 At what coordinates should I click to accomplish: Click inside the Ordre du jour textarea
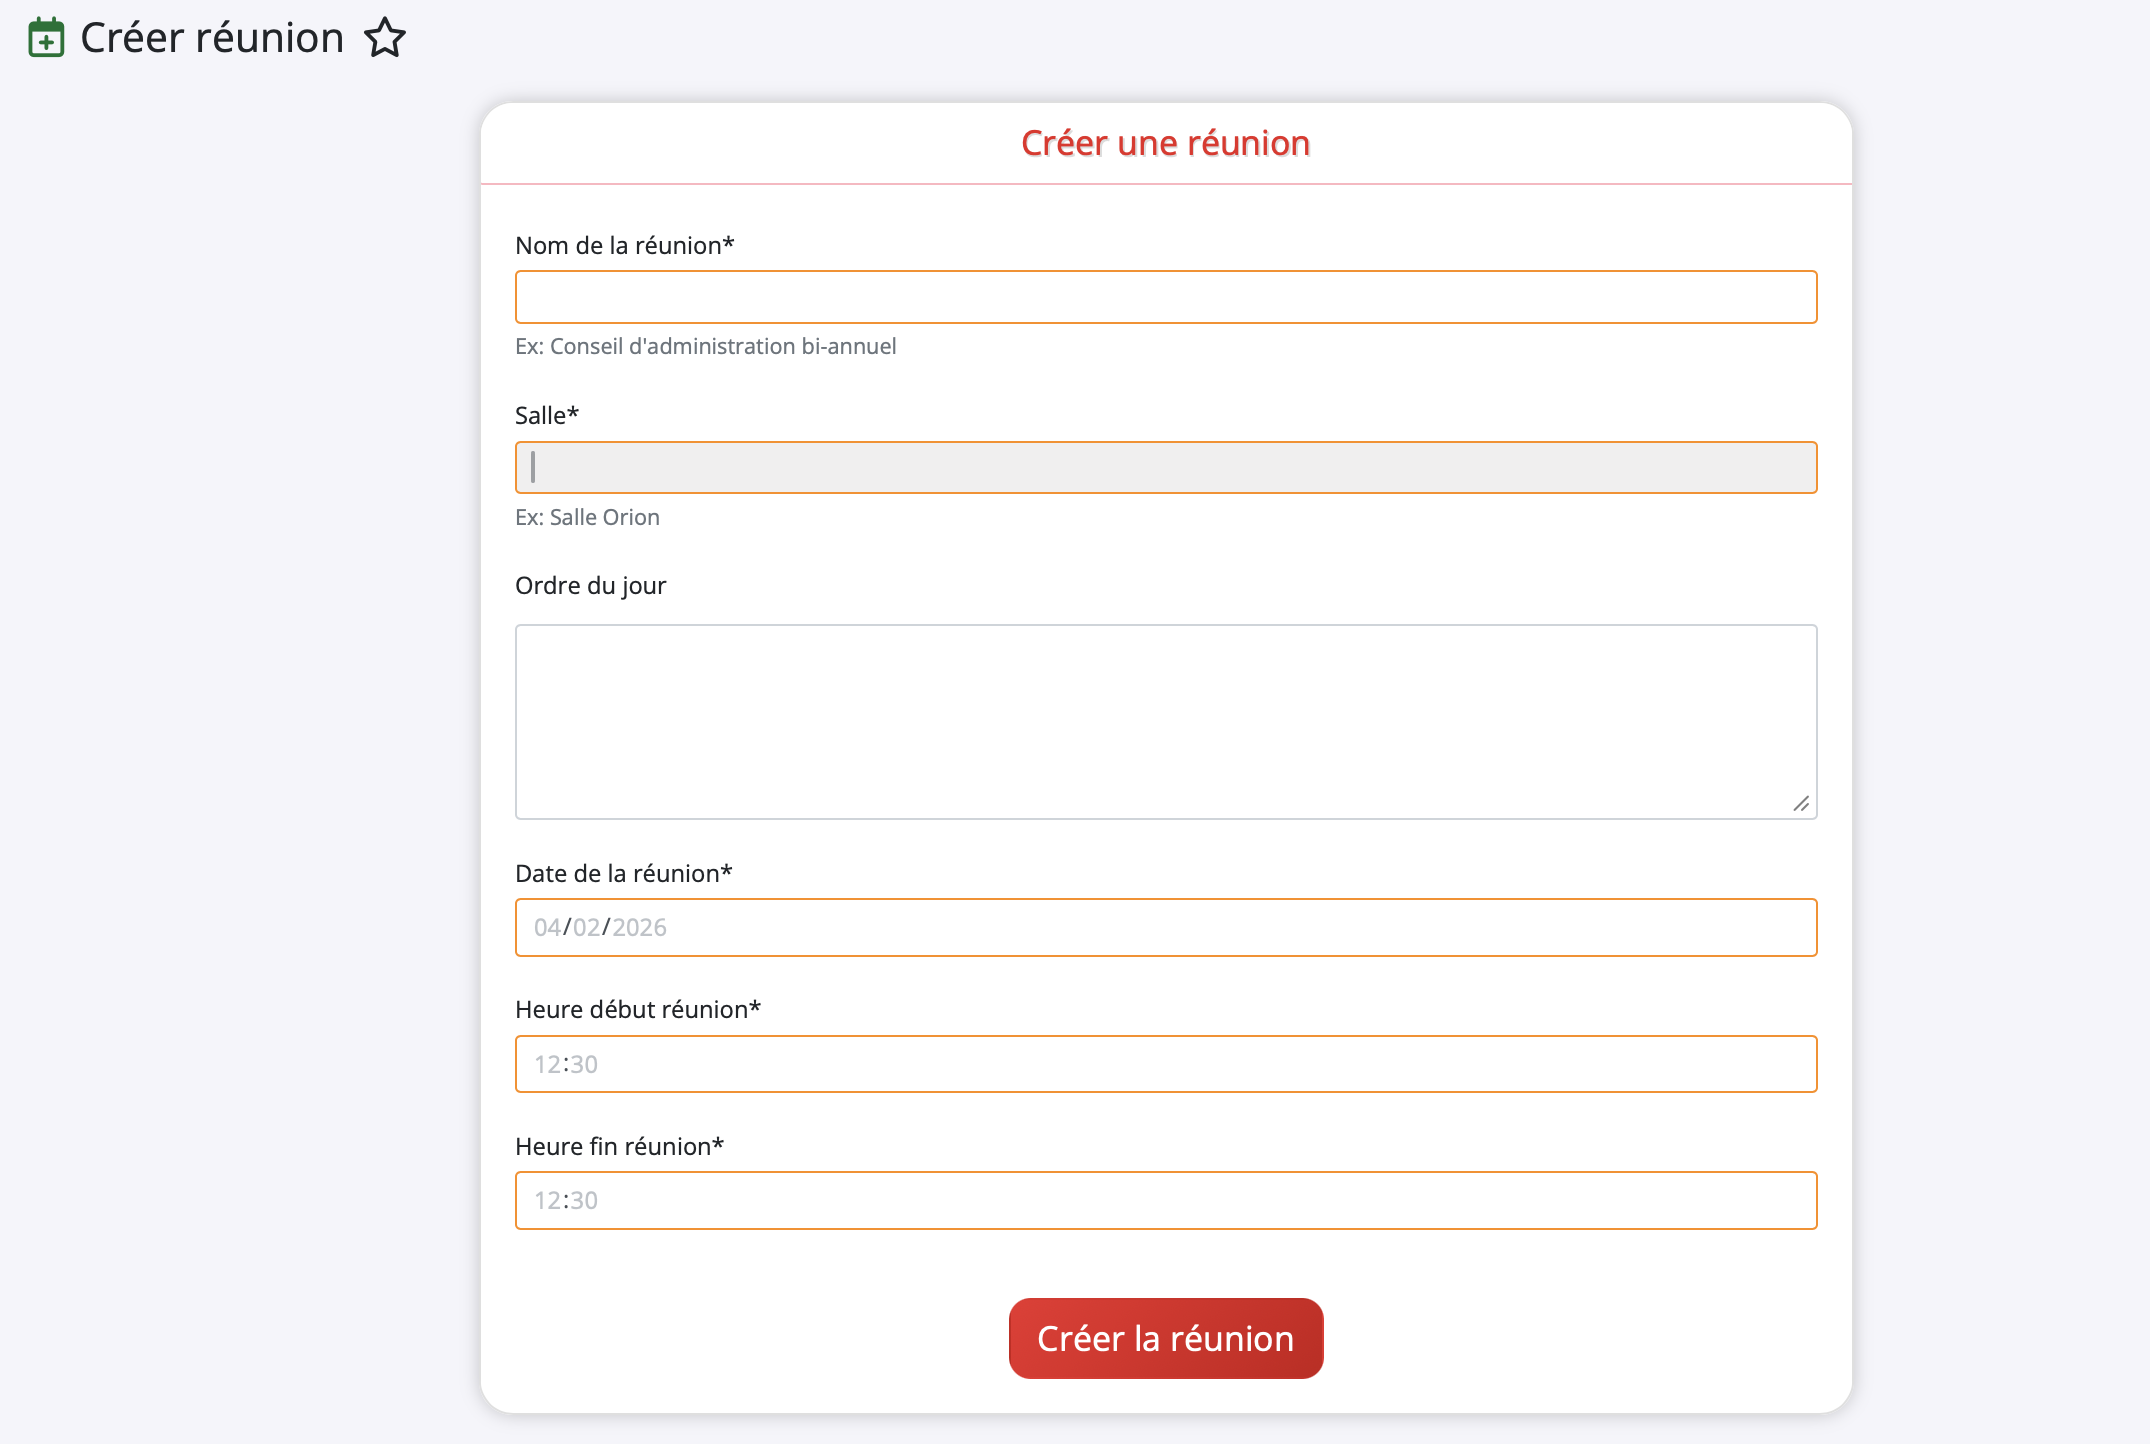point(1165,721)
